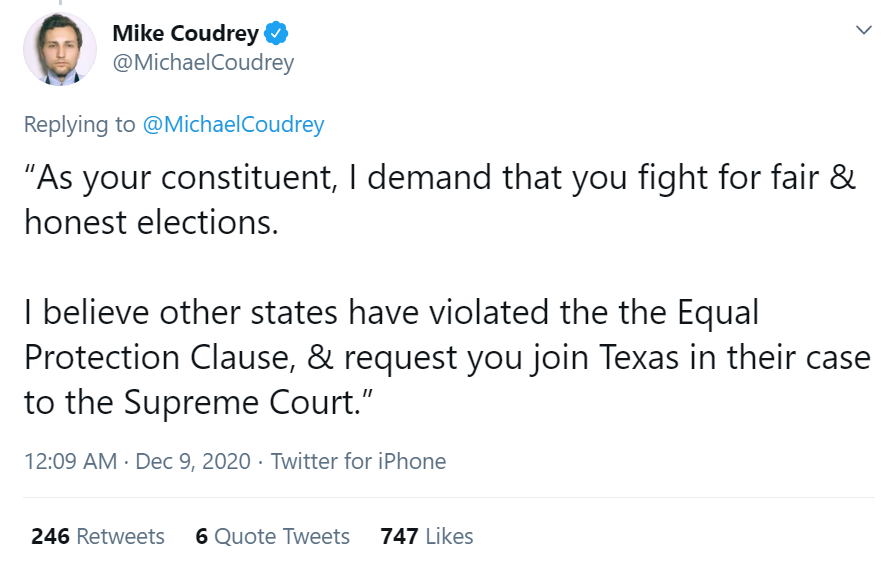Show the 6 Quote Tweets

(x=273, y=536)
